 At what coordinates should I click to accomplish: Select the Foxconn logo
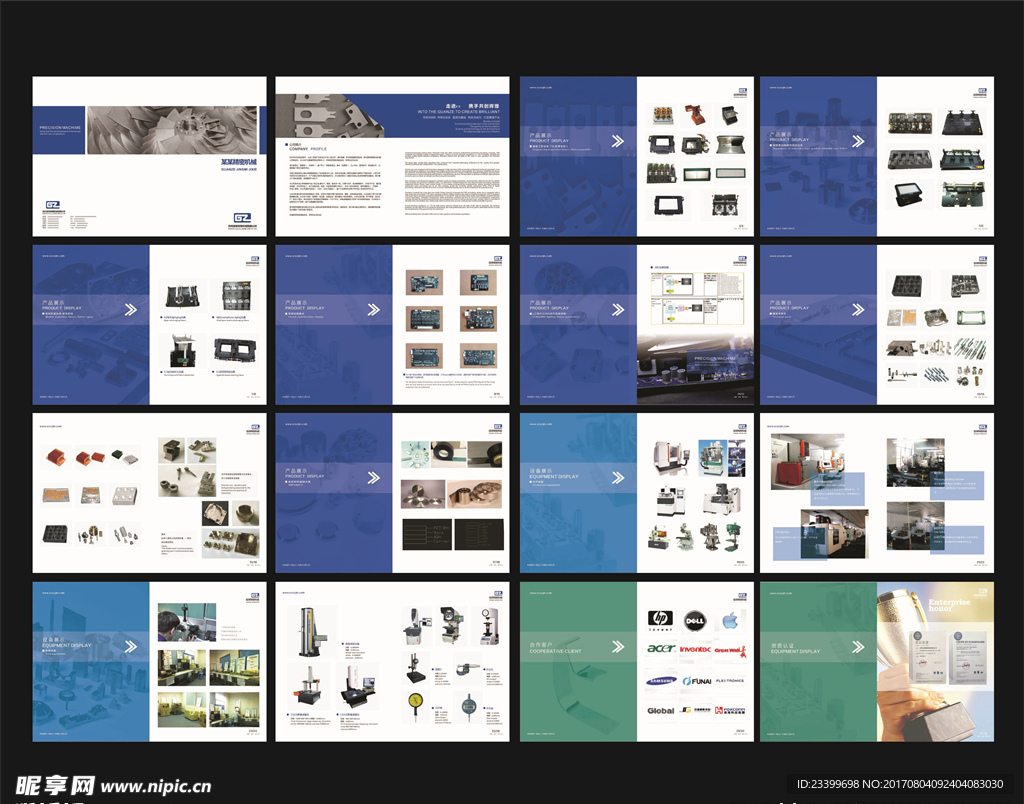pos(732,711)
